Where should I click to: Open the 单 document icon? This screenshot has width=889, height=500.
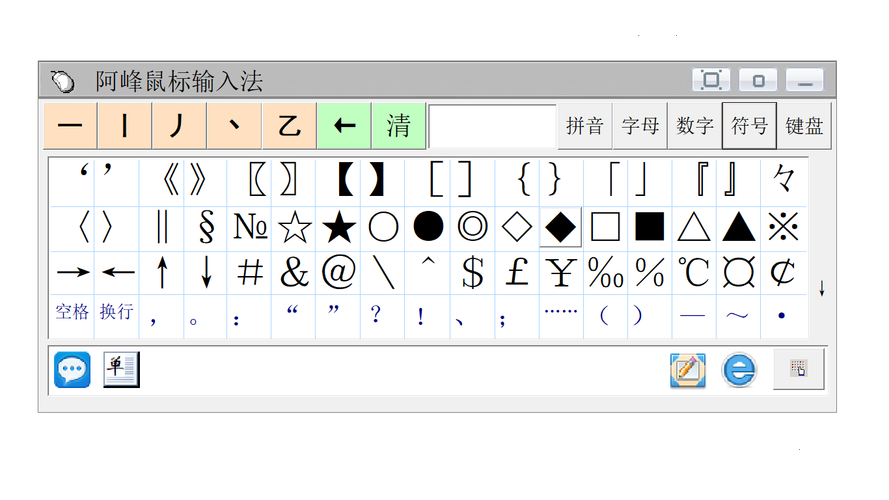point(121,370)
